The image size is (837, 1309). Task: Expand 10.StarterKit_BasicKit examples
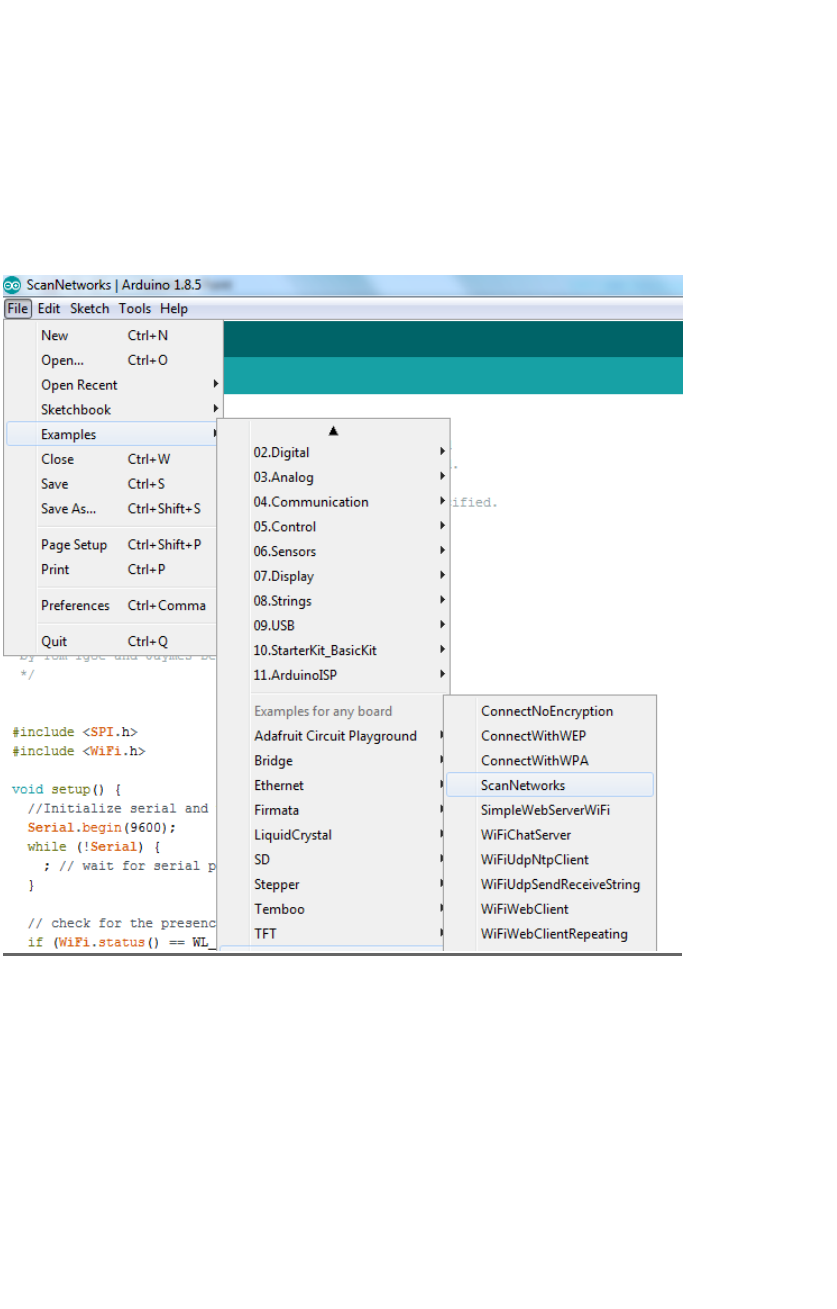click(334, 651)
